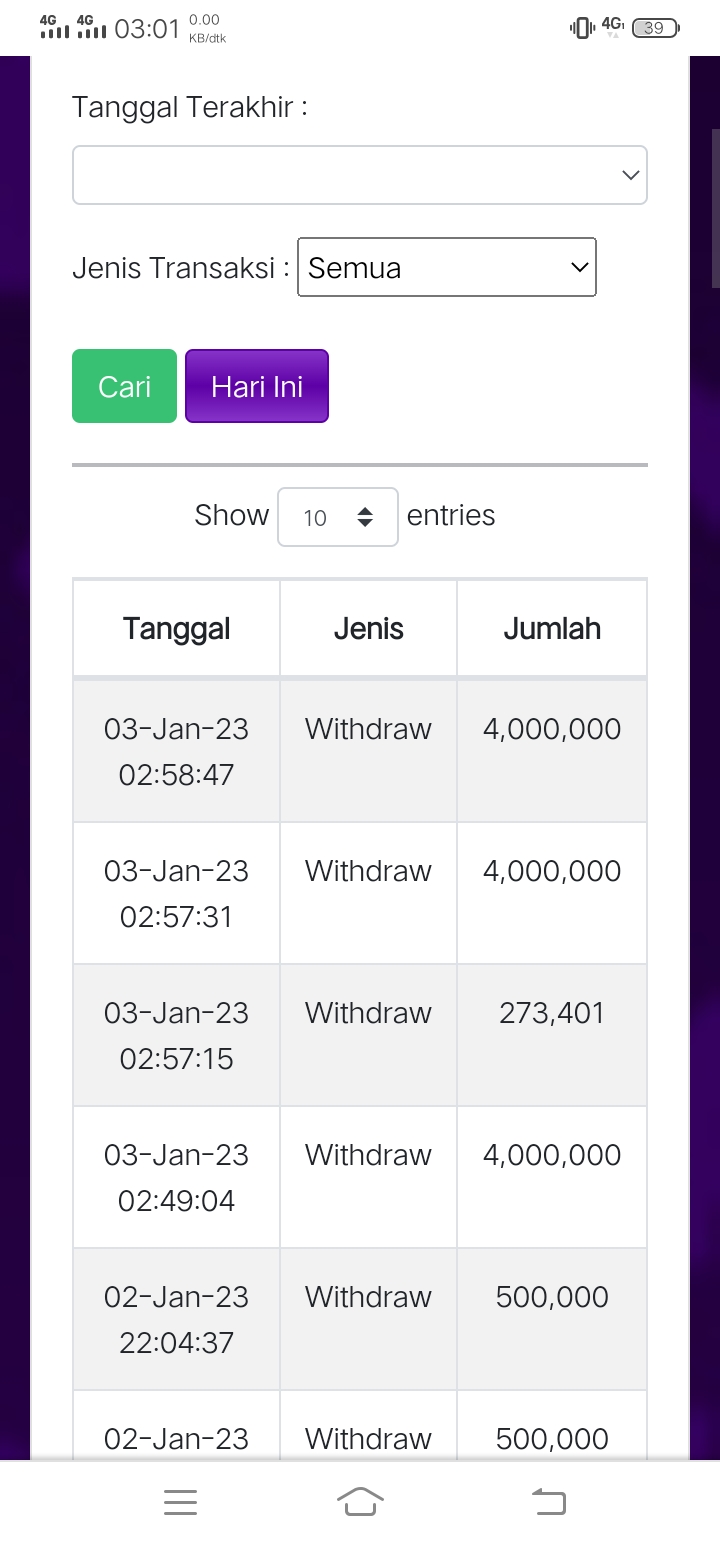The height and width of the screenshot is (1544, 720).
Task: Sort table by Tanggal column header
Action: (x=176, y=629)
